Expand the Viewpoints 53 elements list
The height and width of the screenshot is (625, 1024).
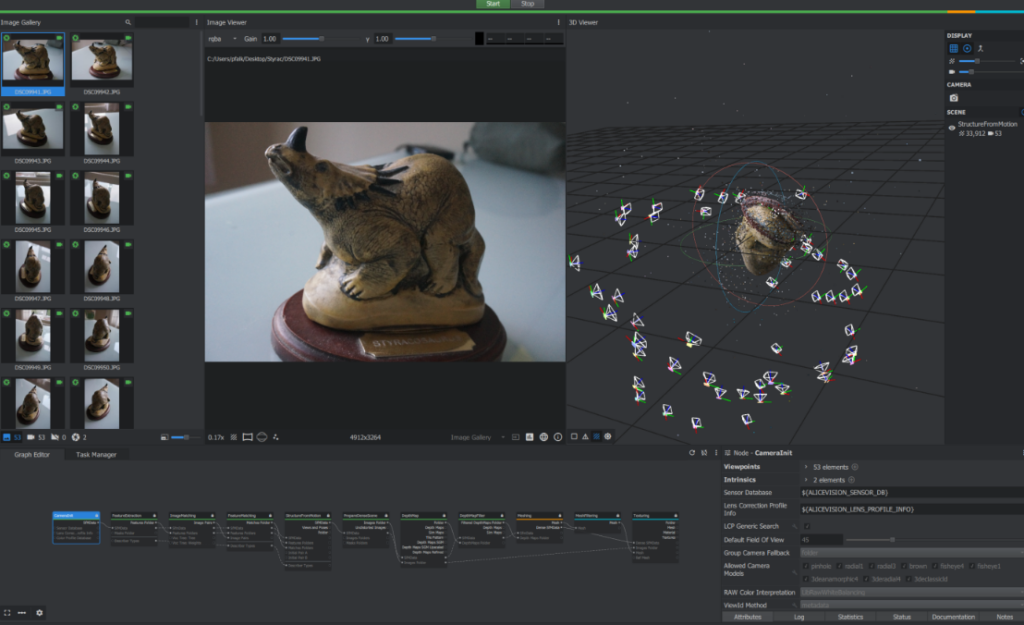click(x=806, y=467)
